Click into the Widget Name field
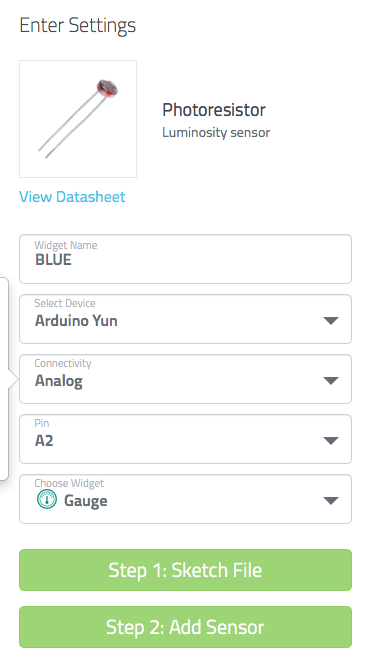Screen dimensions: 372x664 [x=186, y=259]
